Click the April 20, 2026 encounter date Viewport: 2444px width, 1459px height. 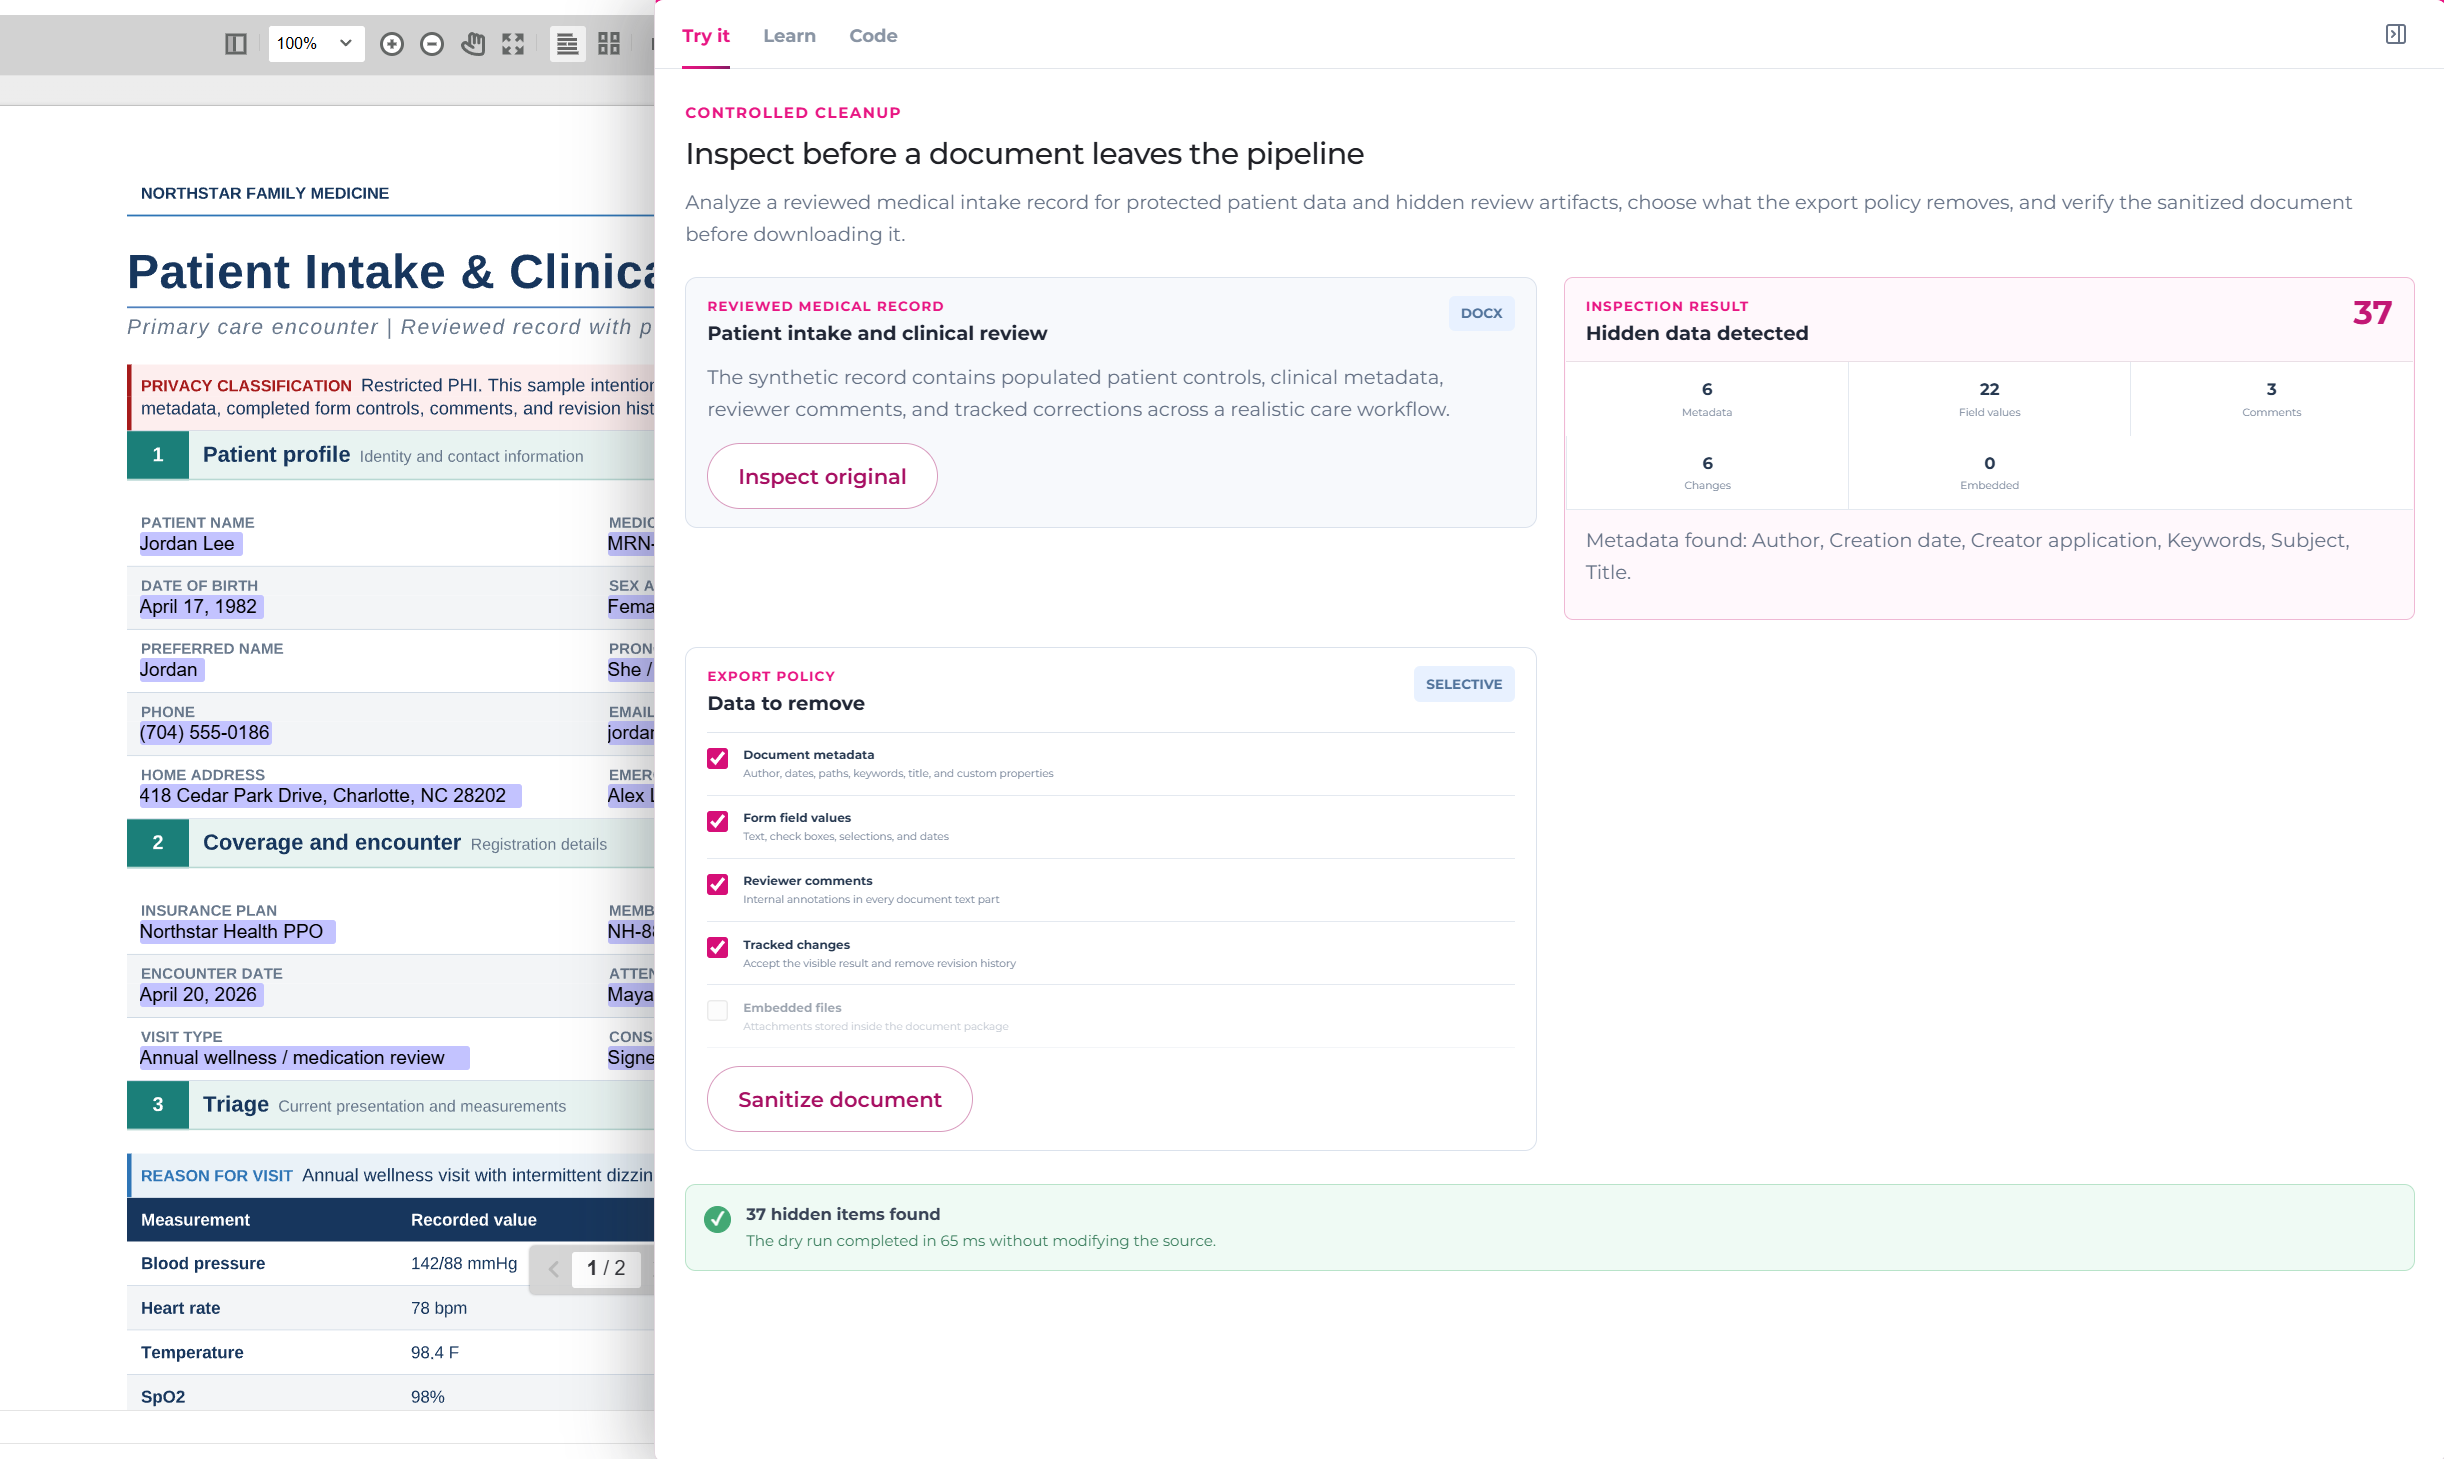(201, 995)
